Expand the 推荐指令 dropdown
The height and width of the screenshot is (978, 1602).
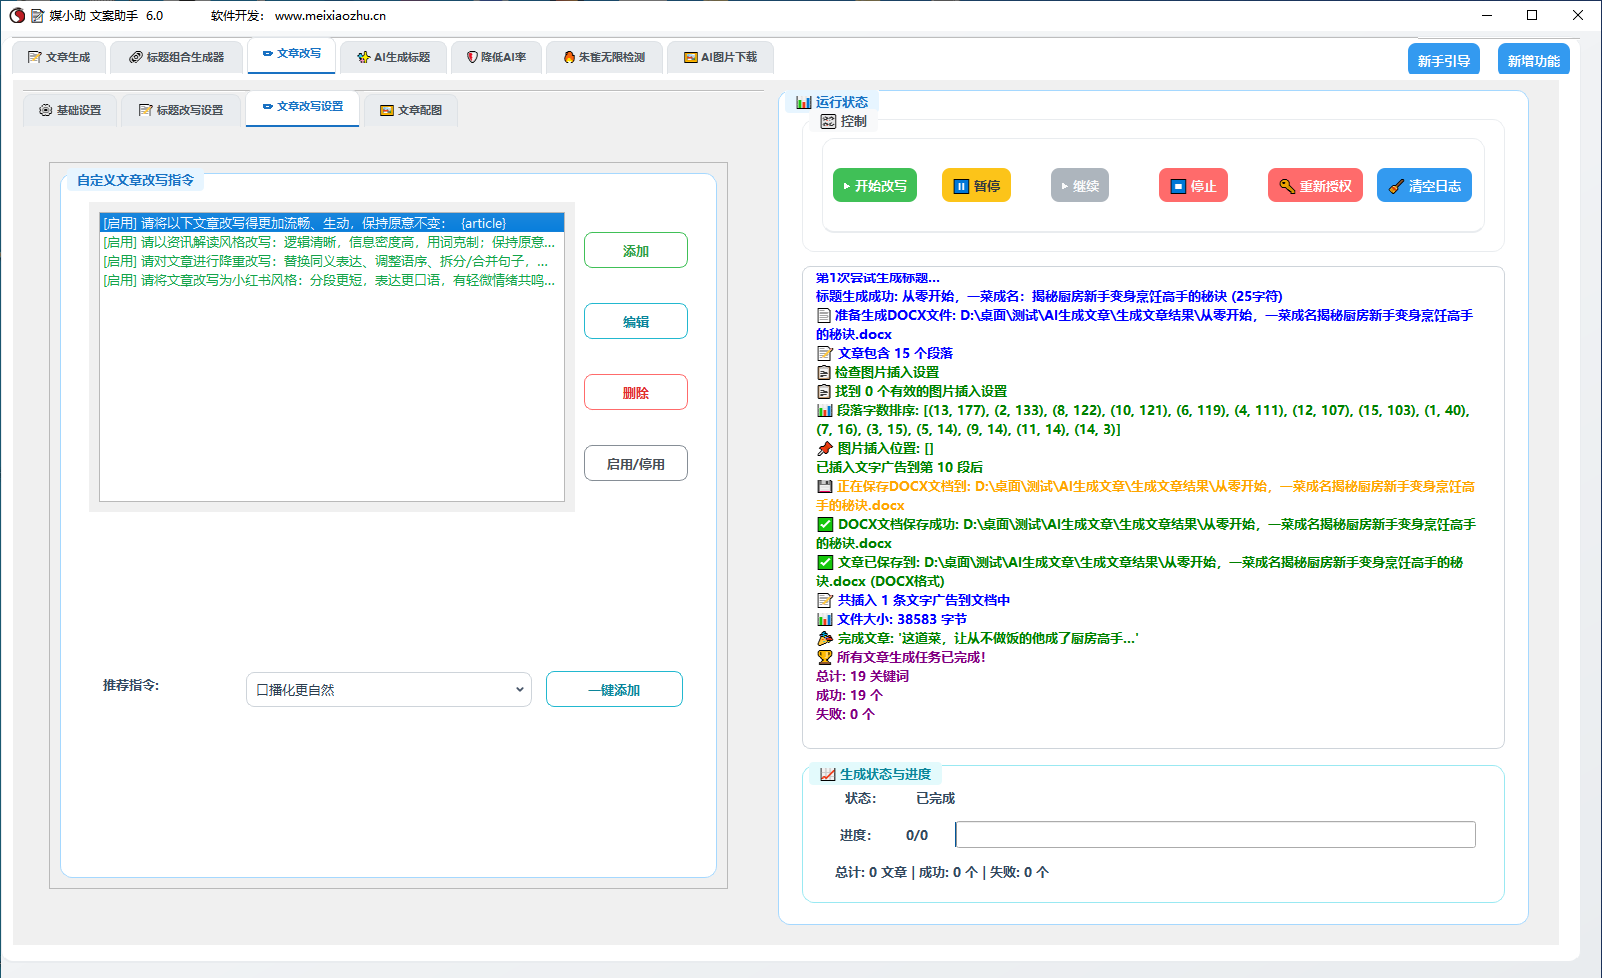pyautogui.click(x=388, y=690)
